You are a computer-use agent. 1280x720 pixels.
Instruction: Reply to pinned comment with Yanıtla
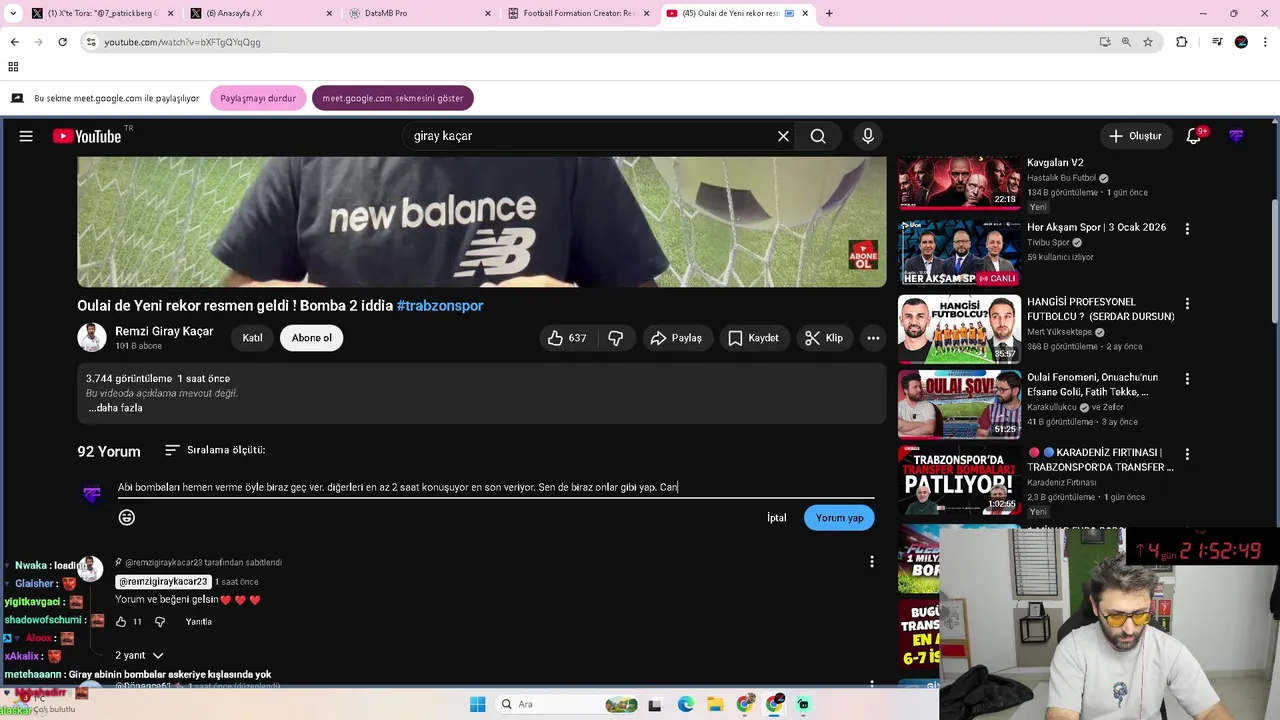(x=199, y=622)
